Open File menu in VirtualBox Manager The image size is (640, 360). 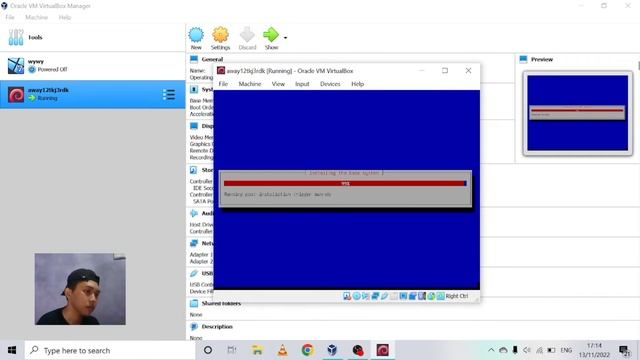tap(10, 17)
